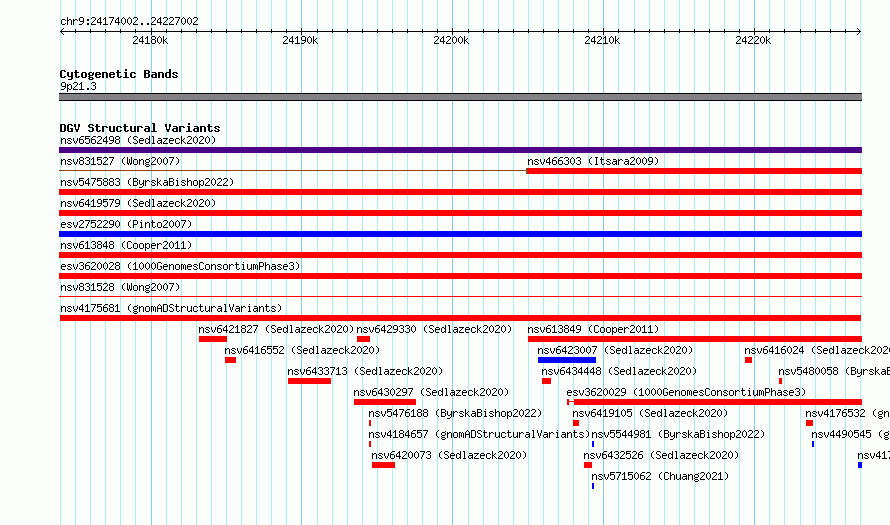The width and height of the screenshot is (890, 525).
Task: Select the blue nsv6423007 variant bar
Action: [567, 360]
